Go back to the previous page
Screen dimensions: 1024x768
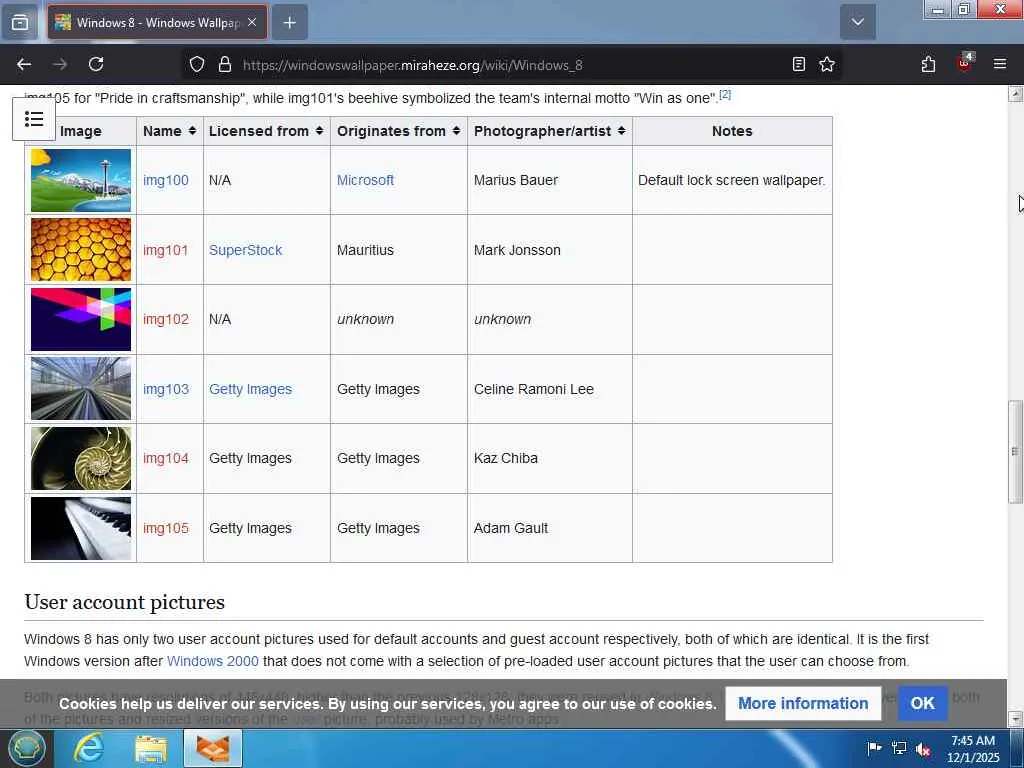(x=24, y=64)
